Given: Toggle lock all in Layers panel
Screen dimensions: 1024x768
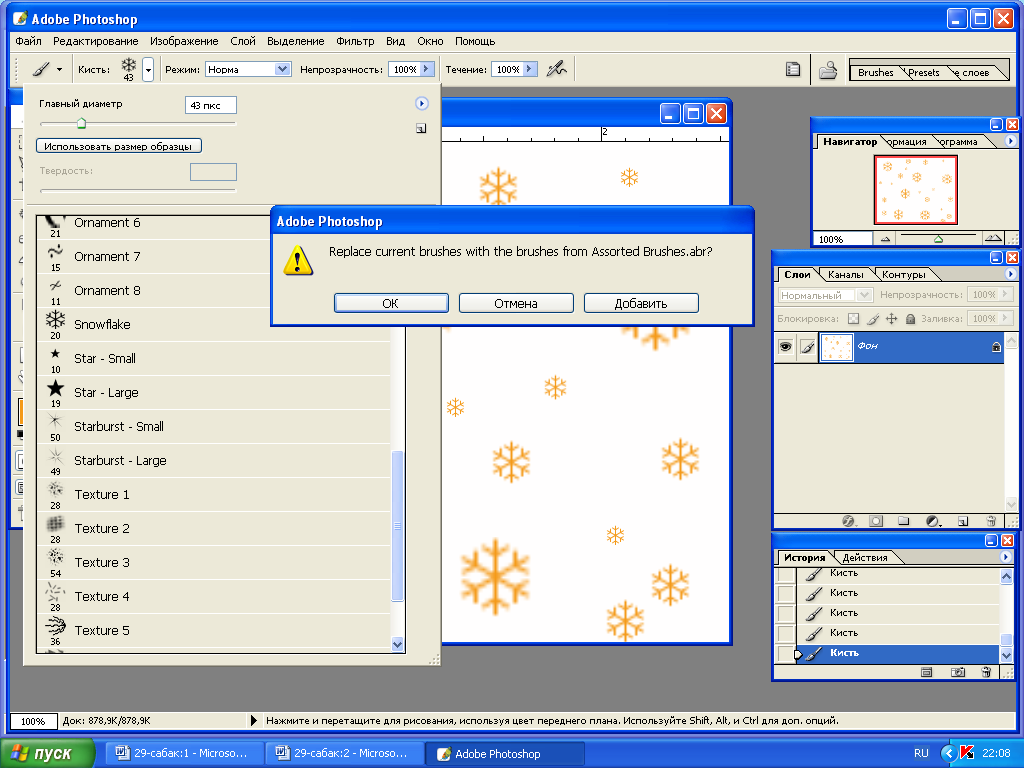Looking at the screenshot, I should (910, 319).
